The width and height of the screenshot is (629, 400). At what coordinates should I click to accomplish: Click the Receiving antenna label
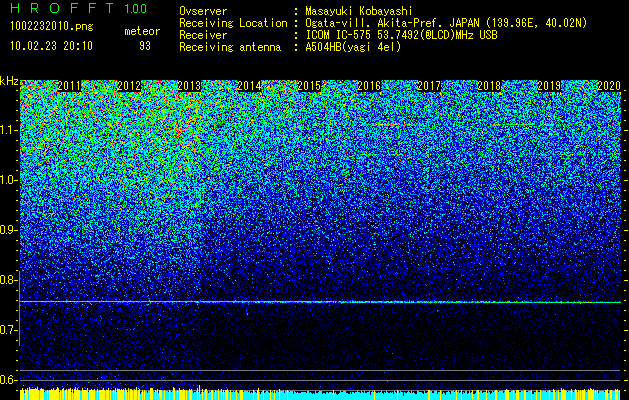tap(230, 47)
